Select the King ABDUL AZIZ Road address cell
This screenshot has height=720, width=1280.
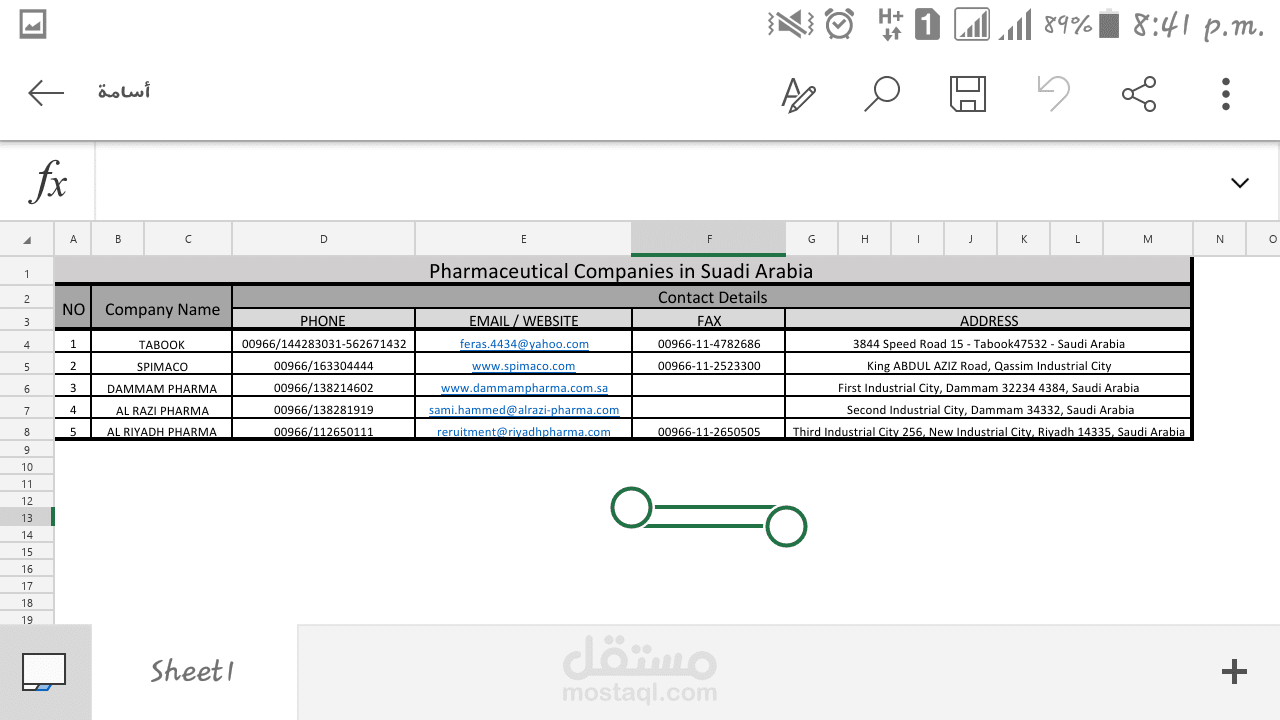click(989, 366)
